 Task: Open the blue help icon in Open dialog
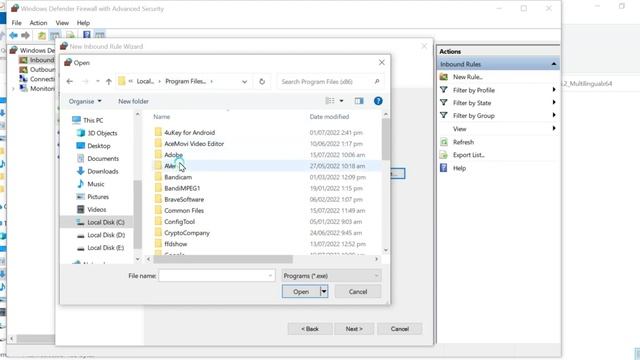coord(378,101)
